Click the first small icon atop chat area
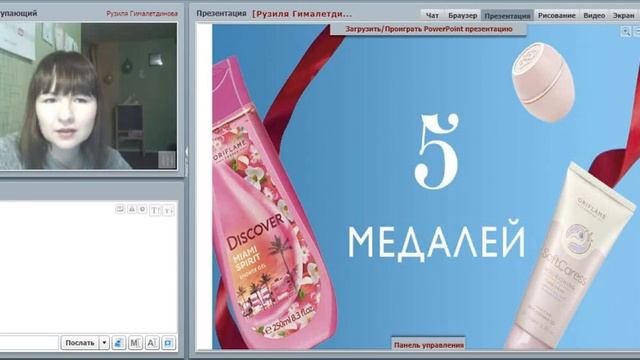Screen dimensions: 640x360 (120, 209)
